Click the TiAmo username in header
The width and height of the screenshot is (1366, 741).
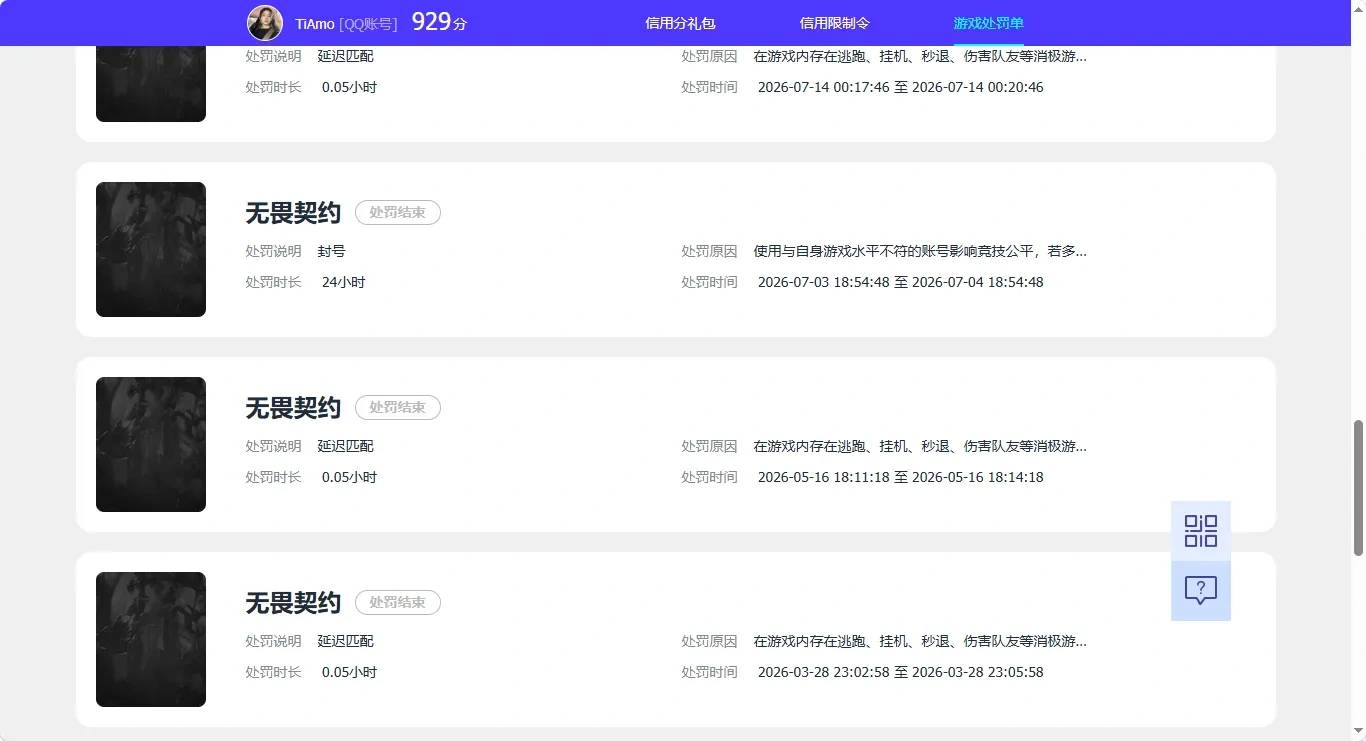coord(315,24)
